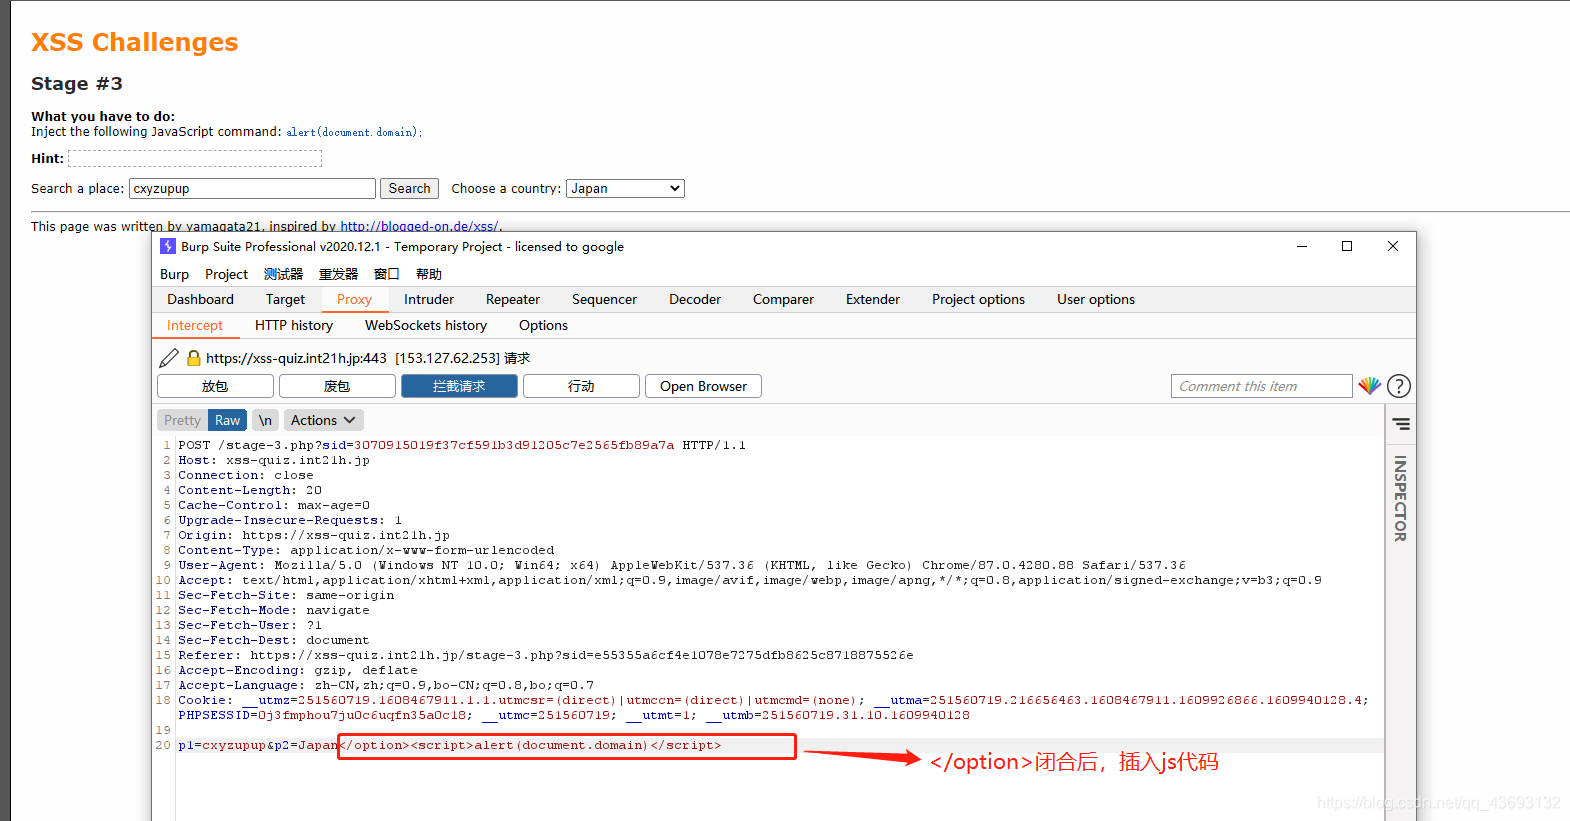Click the Content-Length: 20 header line
This screenshot has height=821, width=1570.
pos(250,490)
